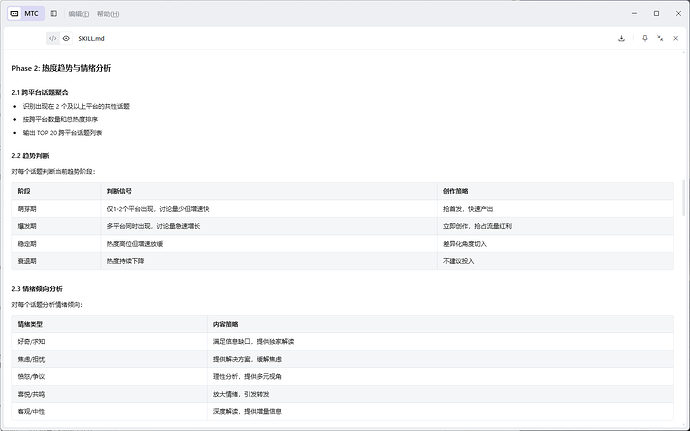Select cell 热度高位但增速放缓
The height and width of the screenshot is (431, 690).
coord(269,243)
